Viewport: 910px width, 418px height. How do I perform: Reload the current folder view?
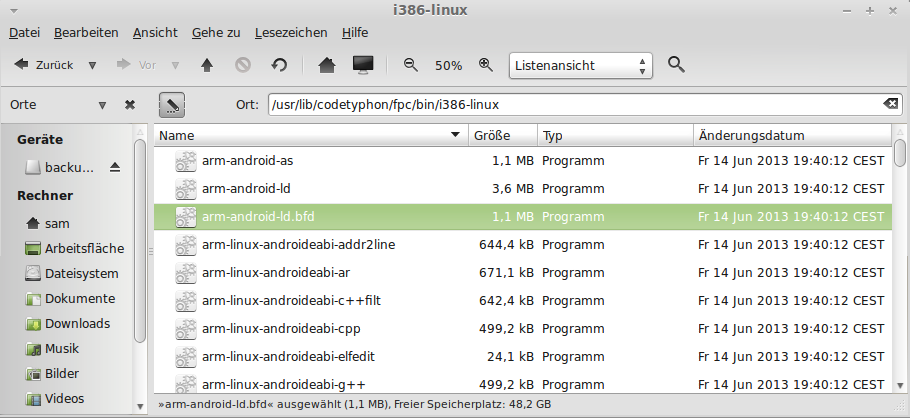coord(279,66)
